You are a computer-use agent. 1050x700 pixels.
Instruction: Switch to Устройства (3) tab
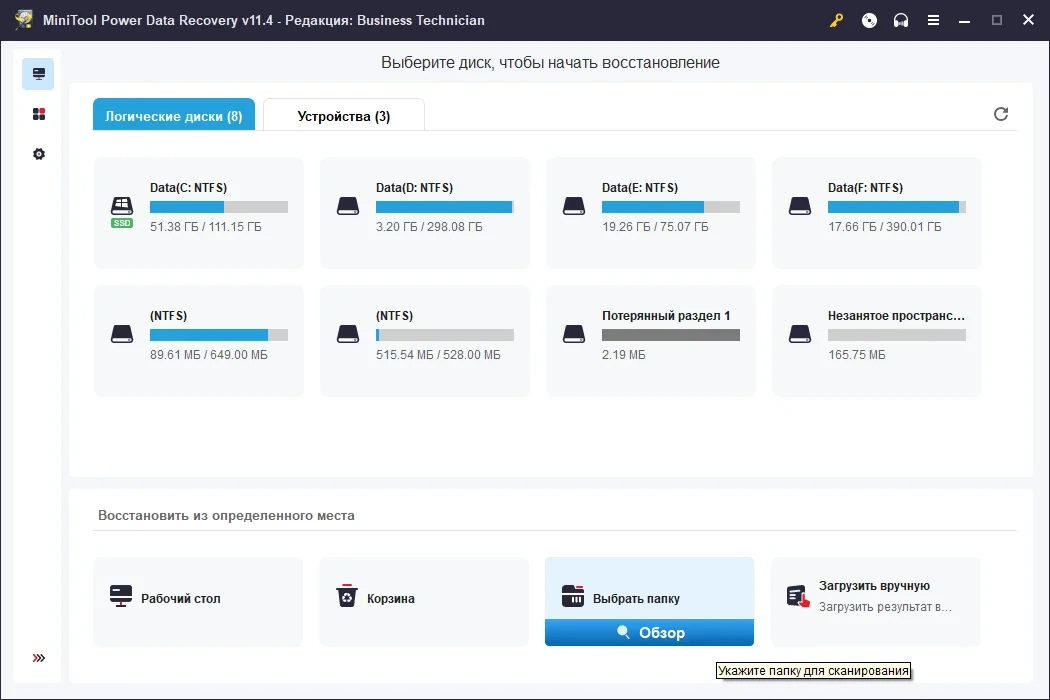(344, 115)
